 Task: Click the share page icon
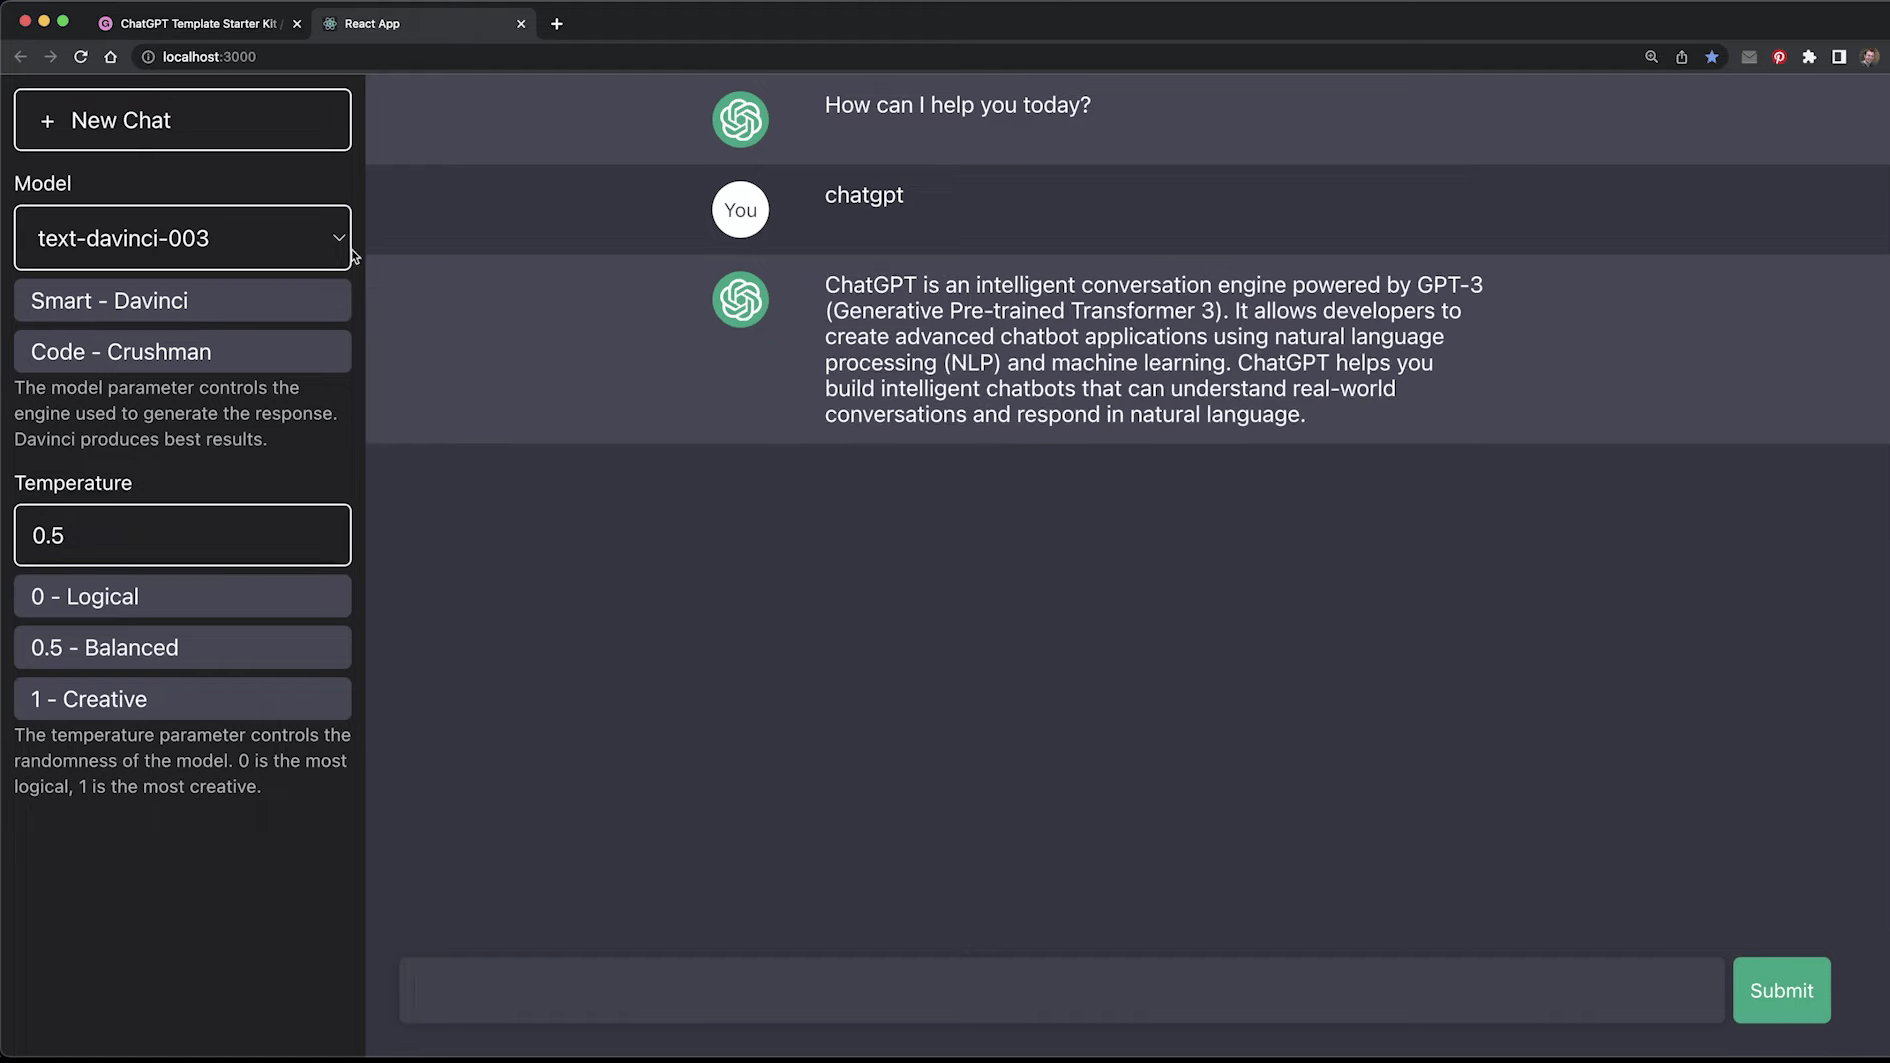point(1682,57)
